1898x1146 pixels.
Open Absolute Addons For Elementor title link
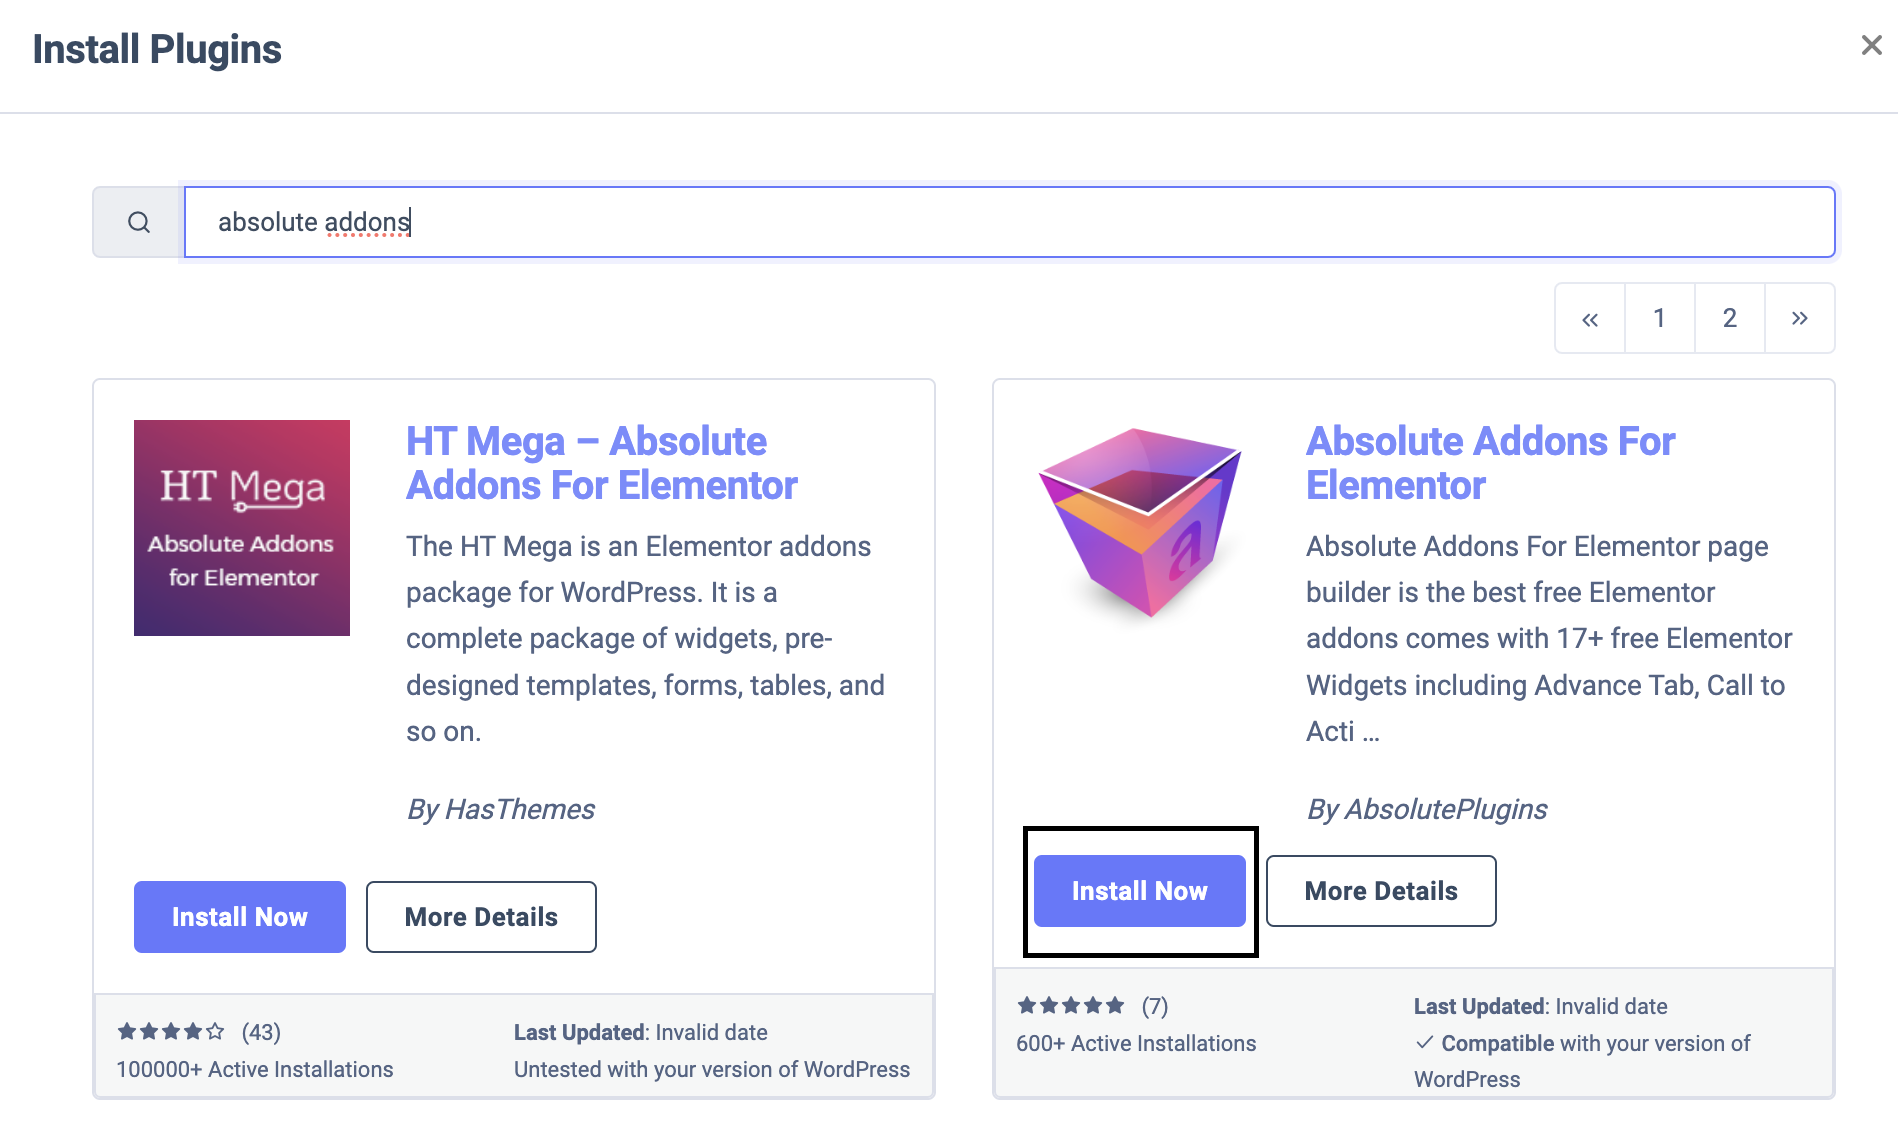click(1490, 463)
